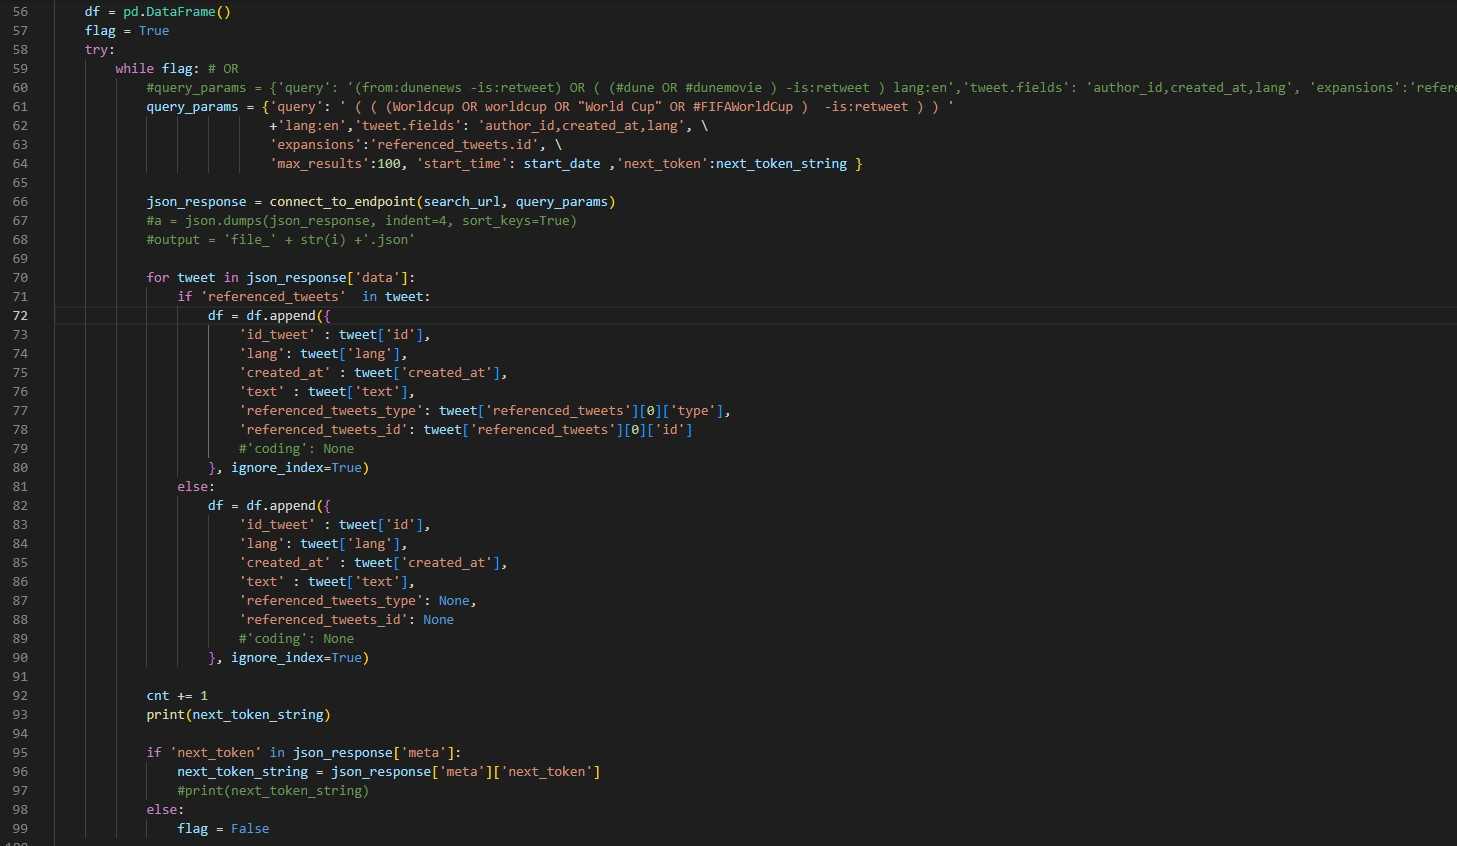Click 'for tweet in json_response' loop line

click(x=280, y=278)
